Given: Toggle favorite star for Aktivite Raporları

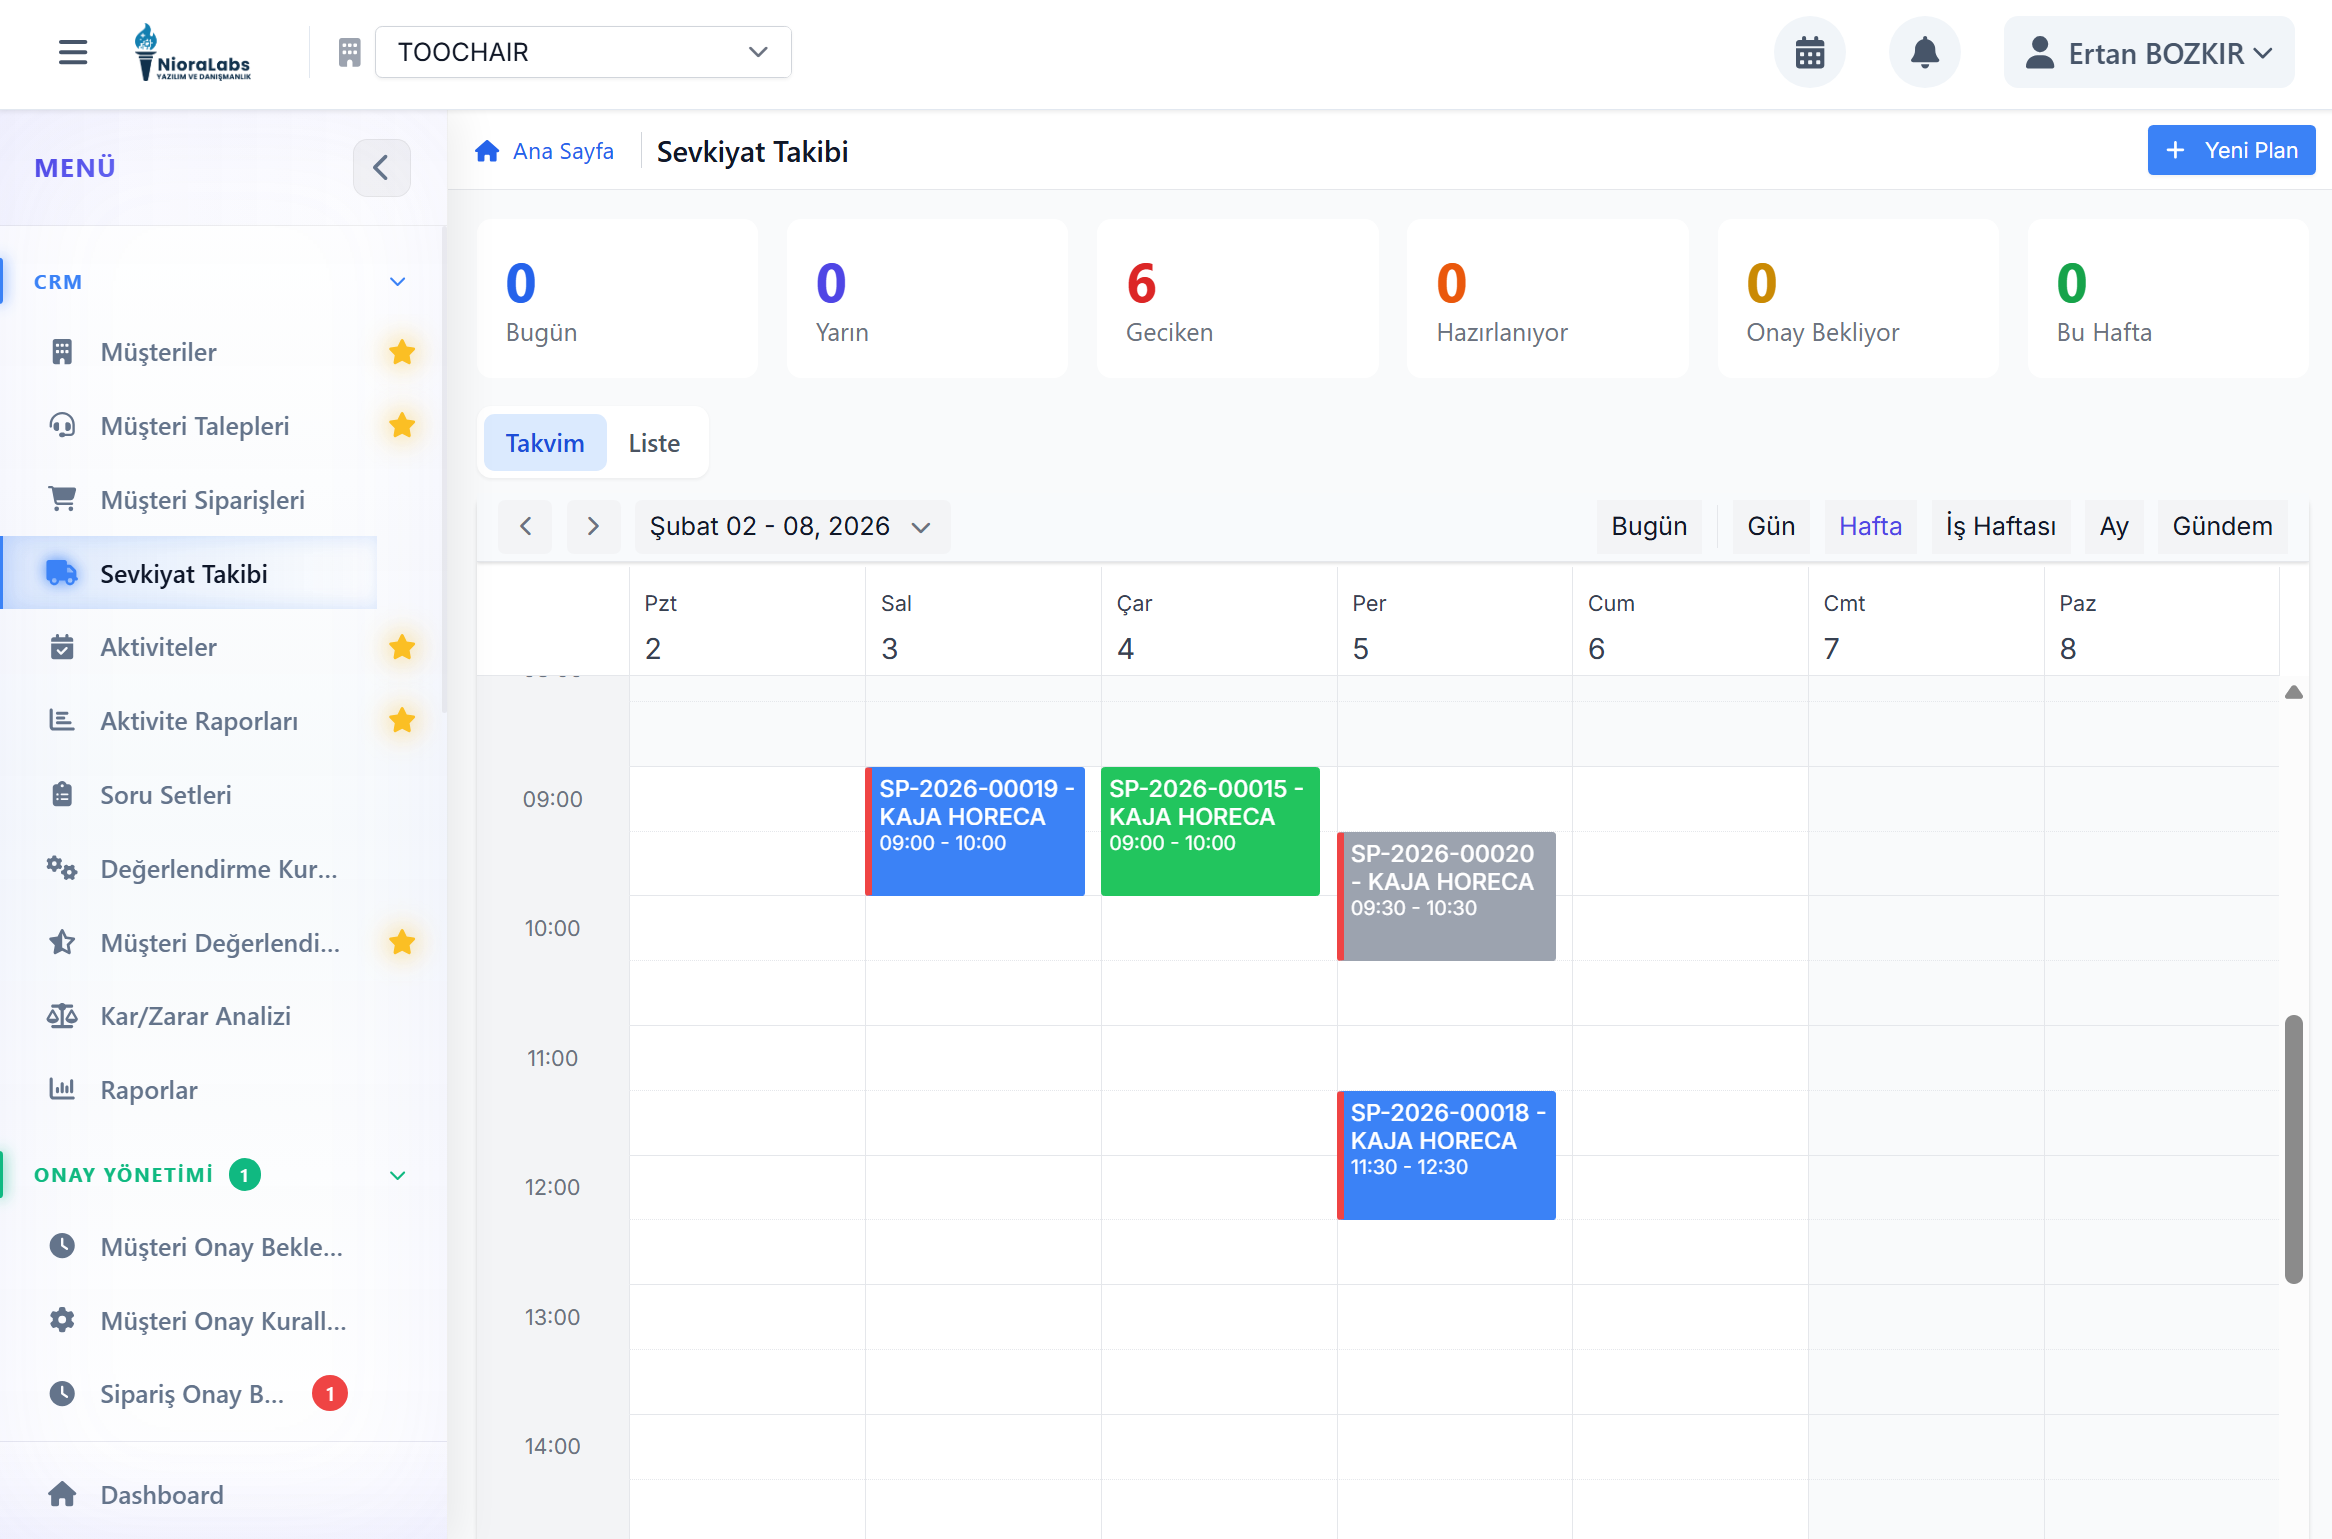Looking at the screenshot, I should (x=402, y=720).
